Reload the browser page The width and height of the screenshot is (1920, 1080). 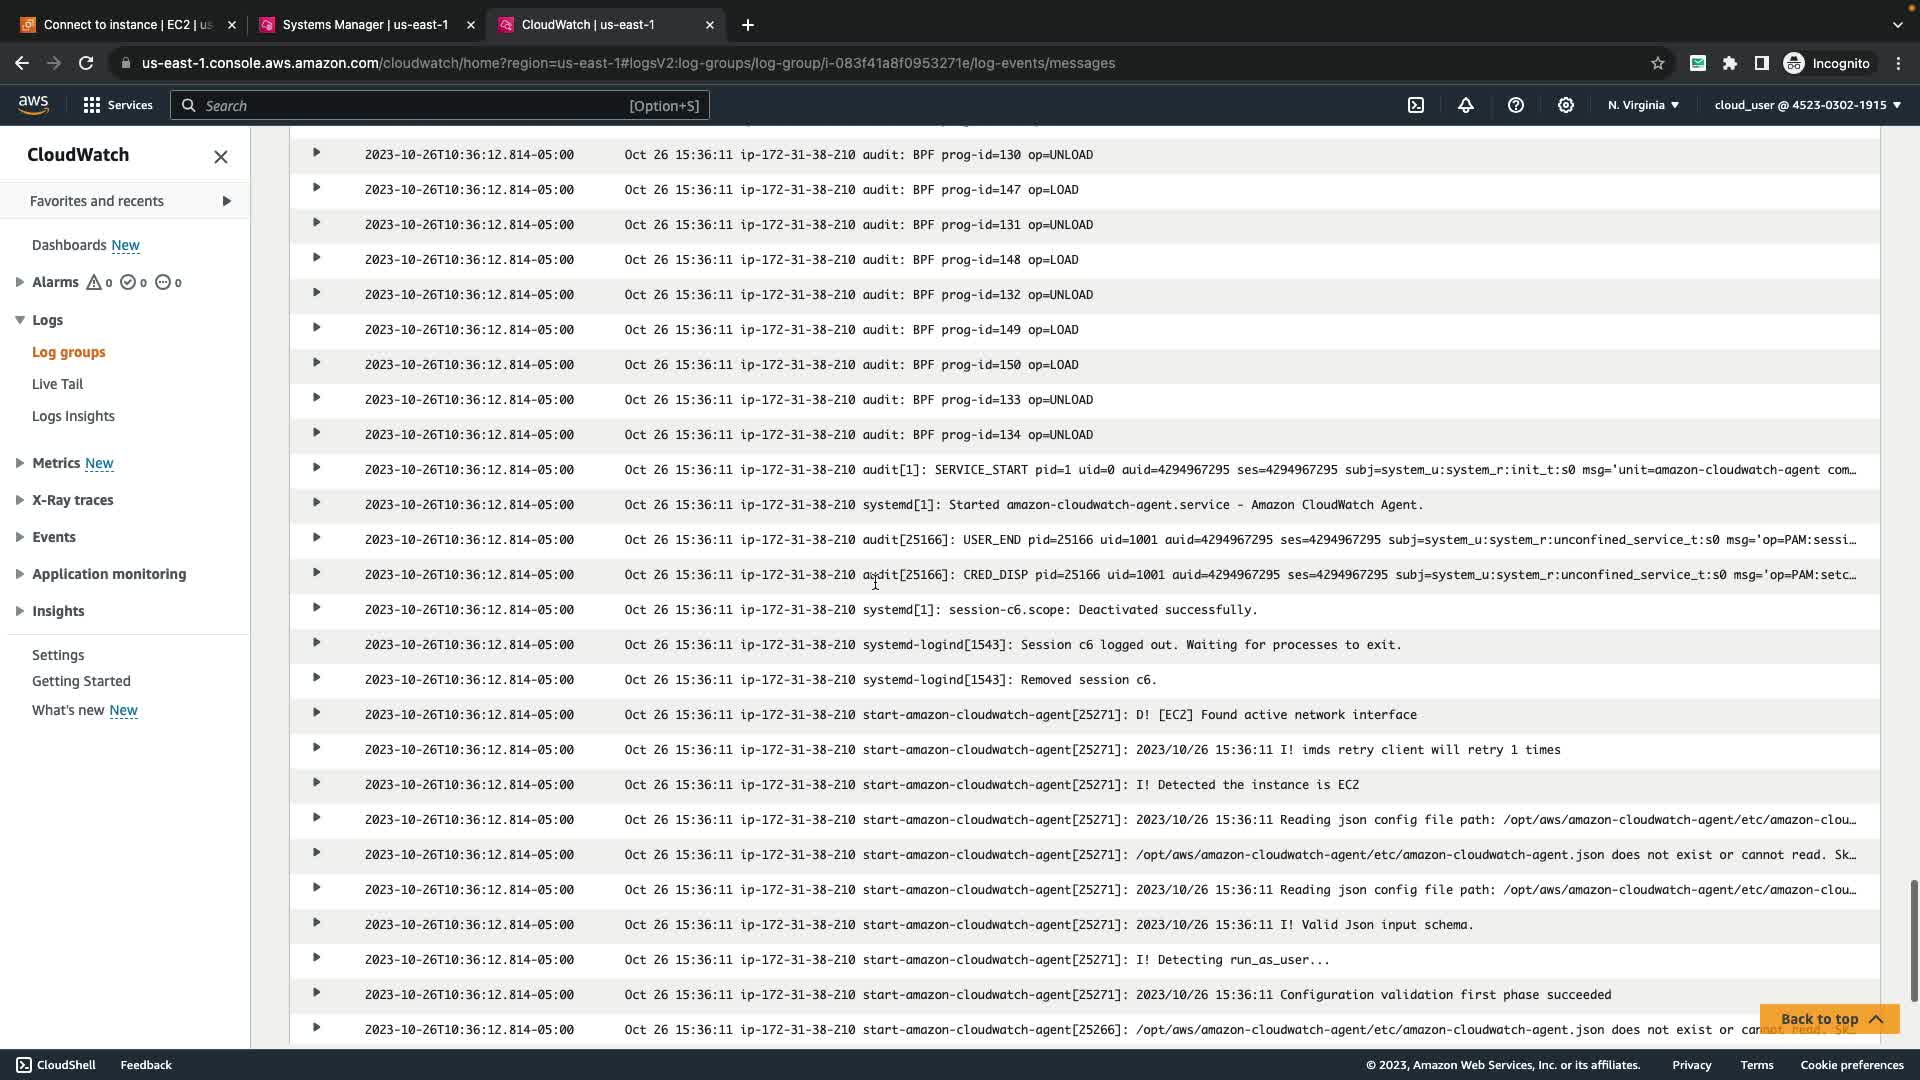(x=86, y=63)
